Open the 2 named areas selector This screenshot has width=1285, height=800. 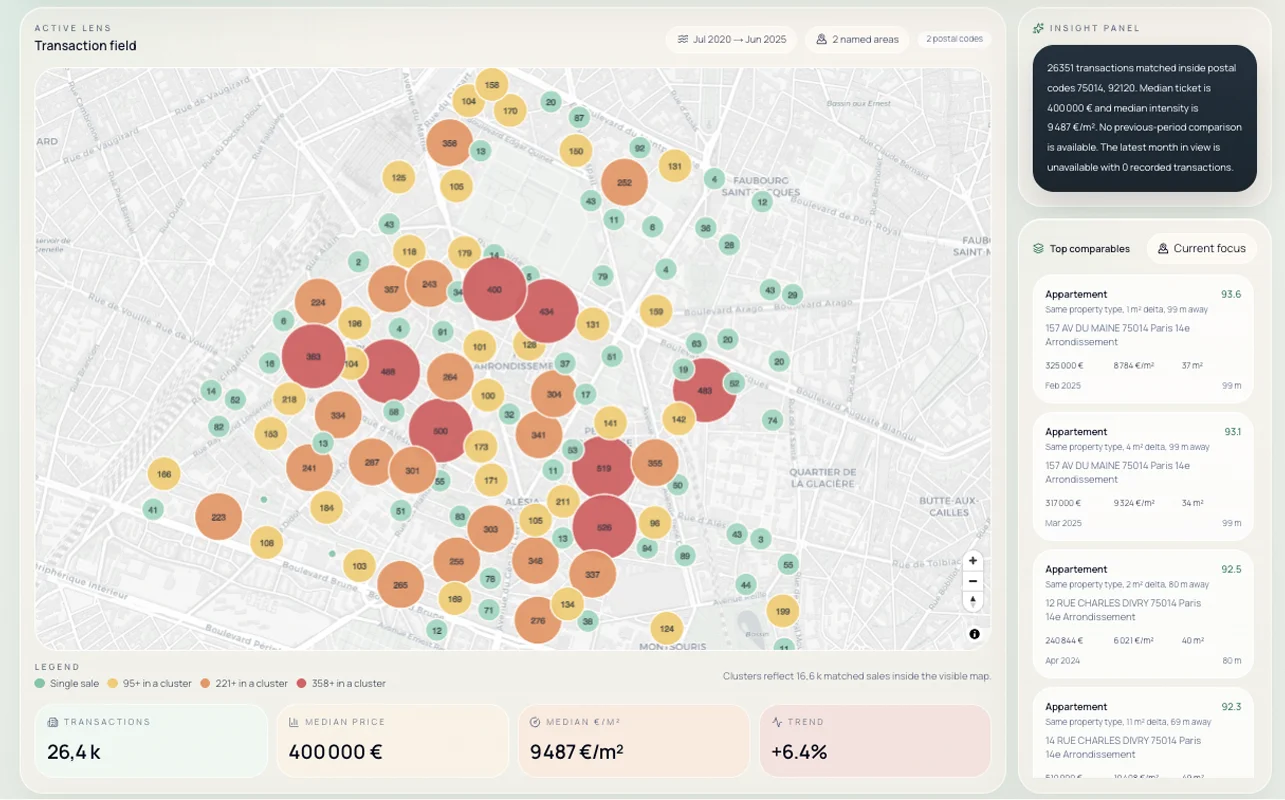click(856, 39)
